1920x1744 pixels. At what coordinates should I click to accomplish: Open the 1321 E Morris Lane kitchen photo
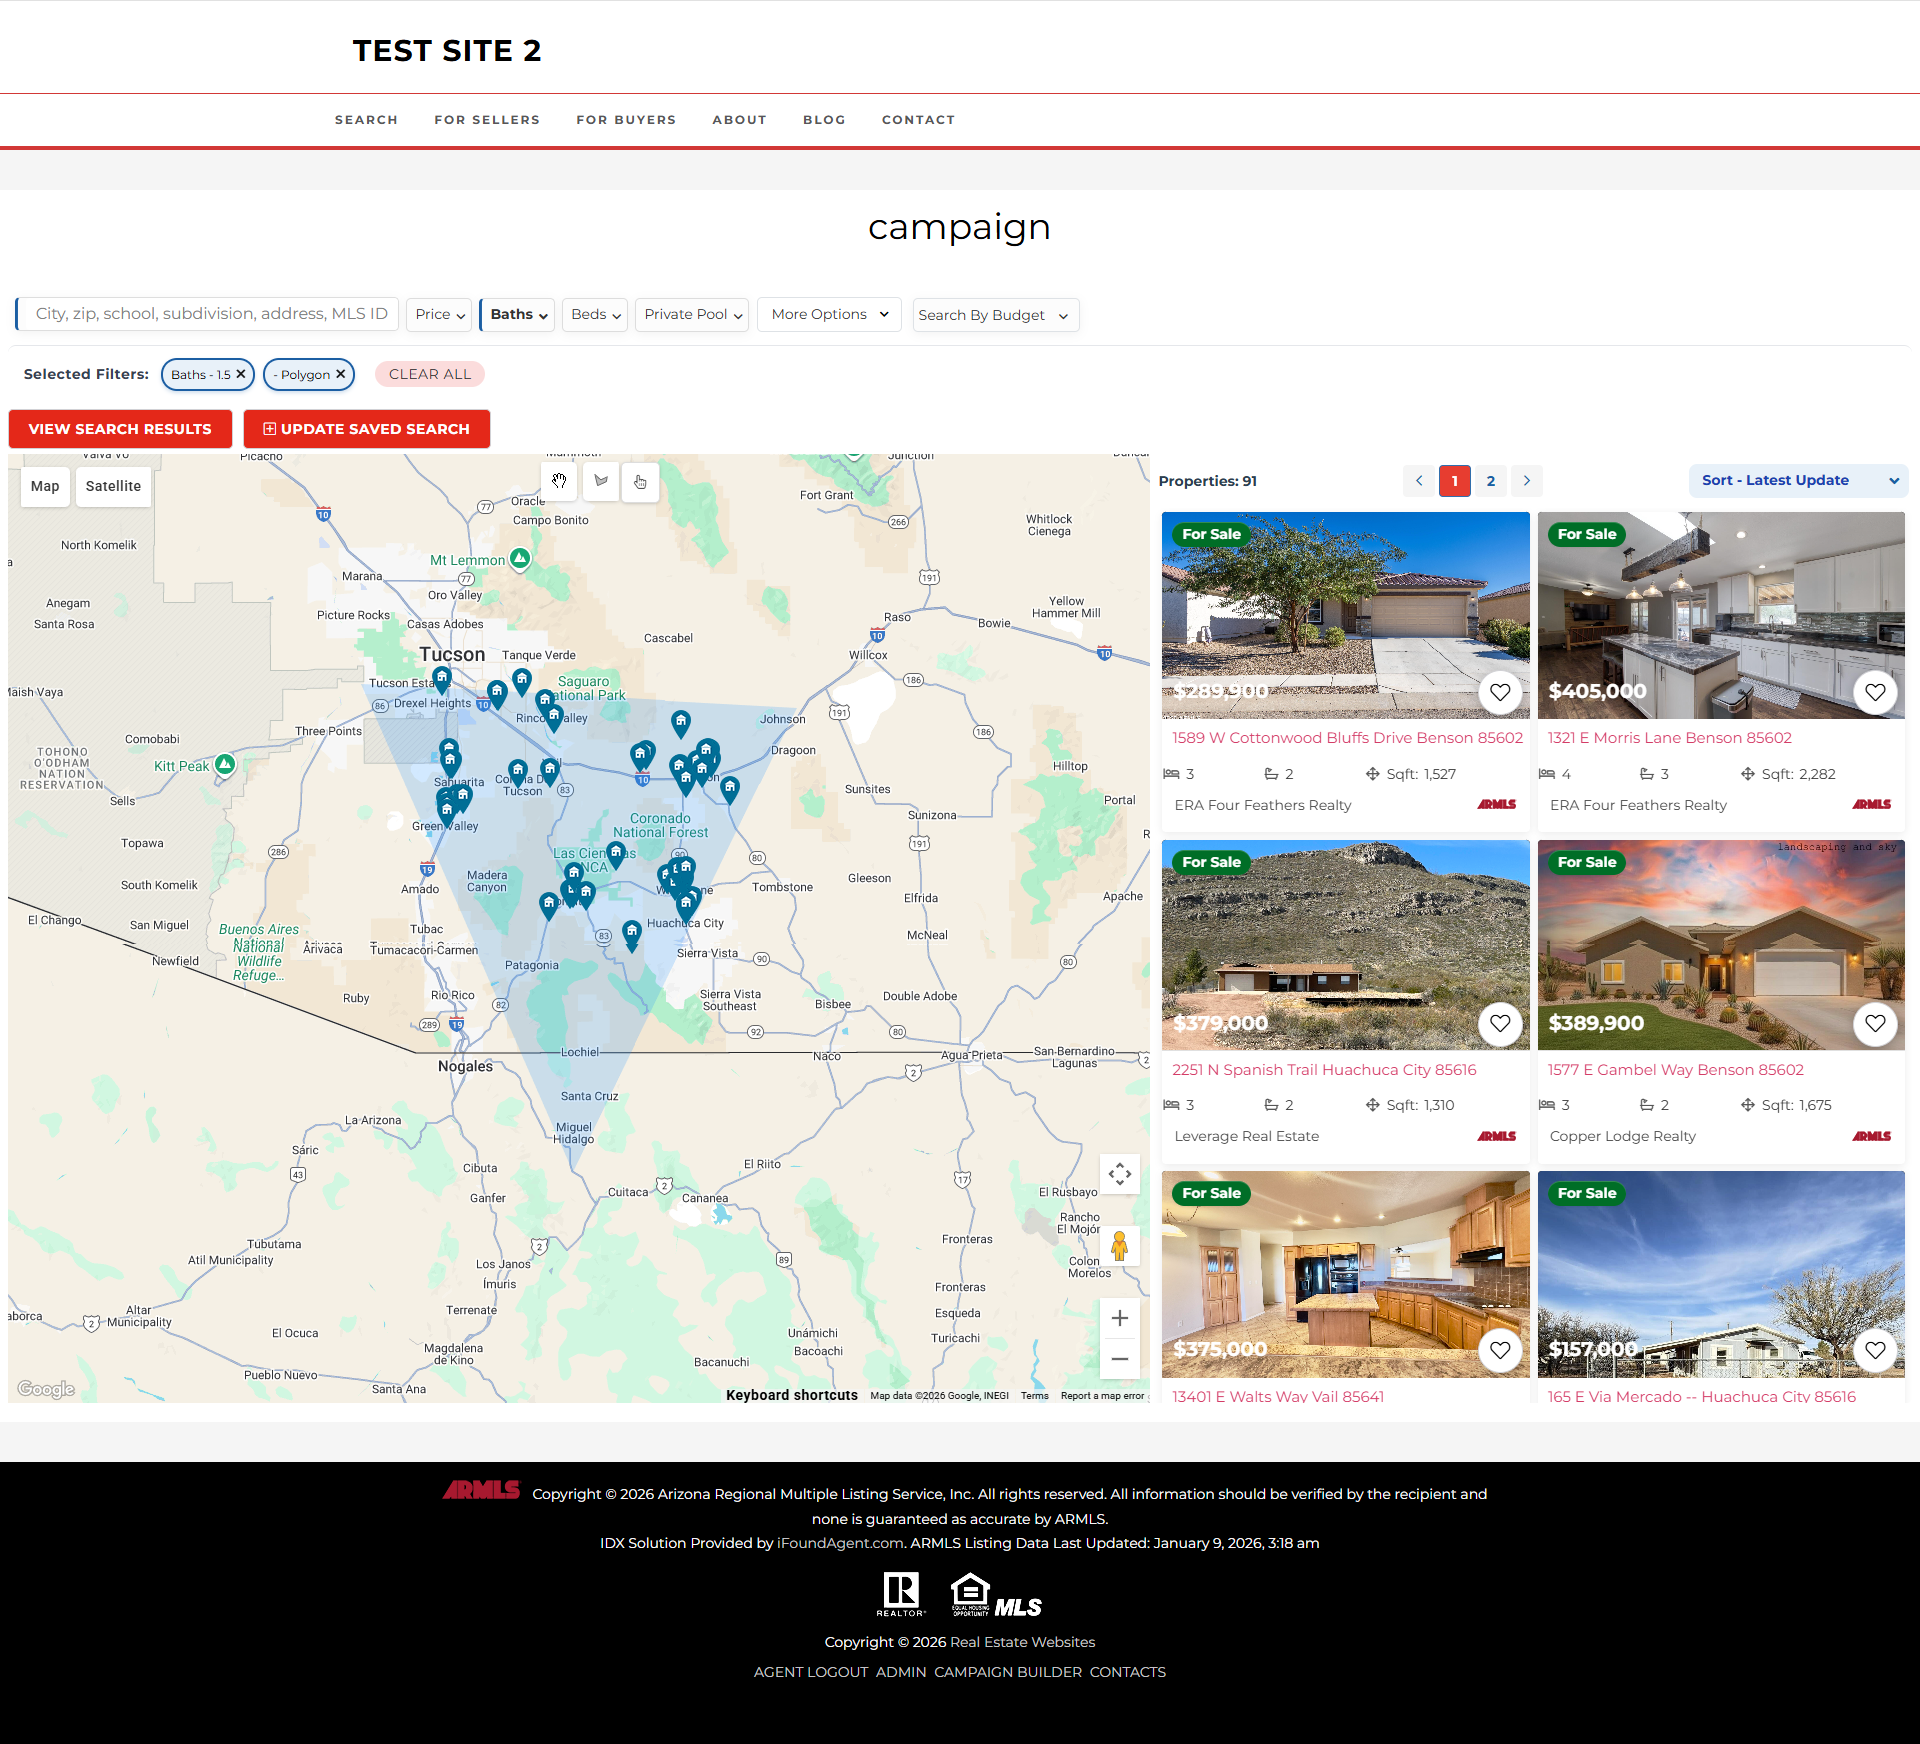pos(1721,615)
